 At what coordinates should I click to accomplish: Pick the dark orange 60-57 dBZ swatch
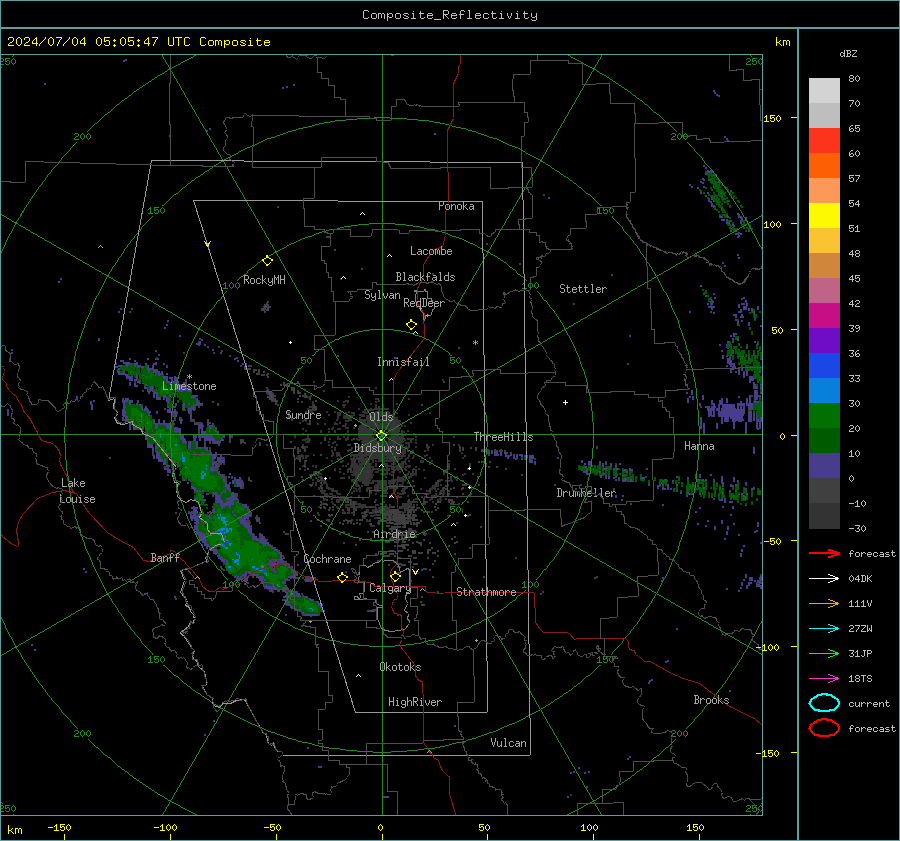(824, 166)
